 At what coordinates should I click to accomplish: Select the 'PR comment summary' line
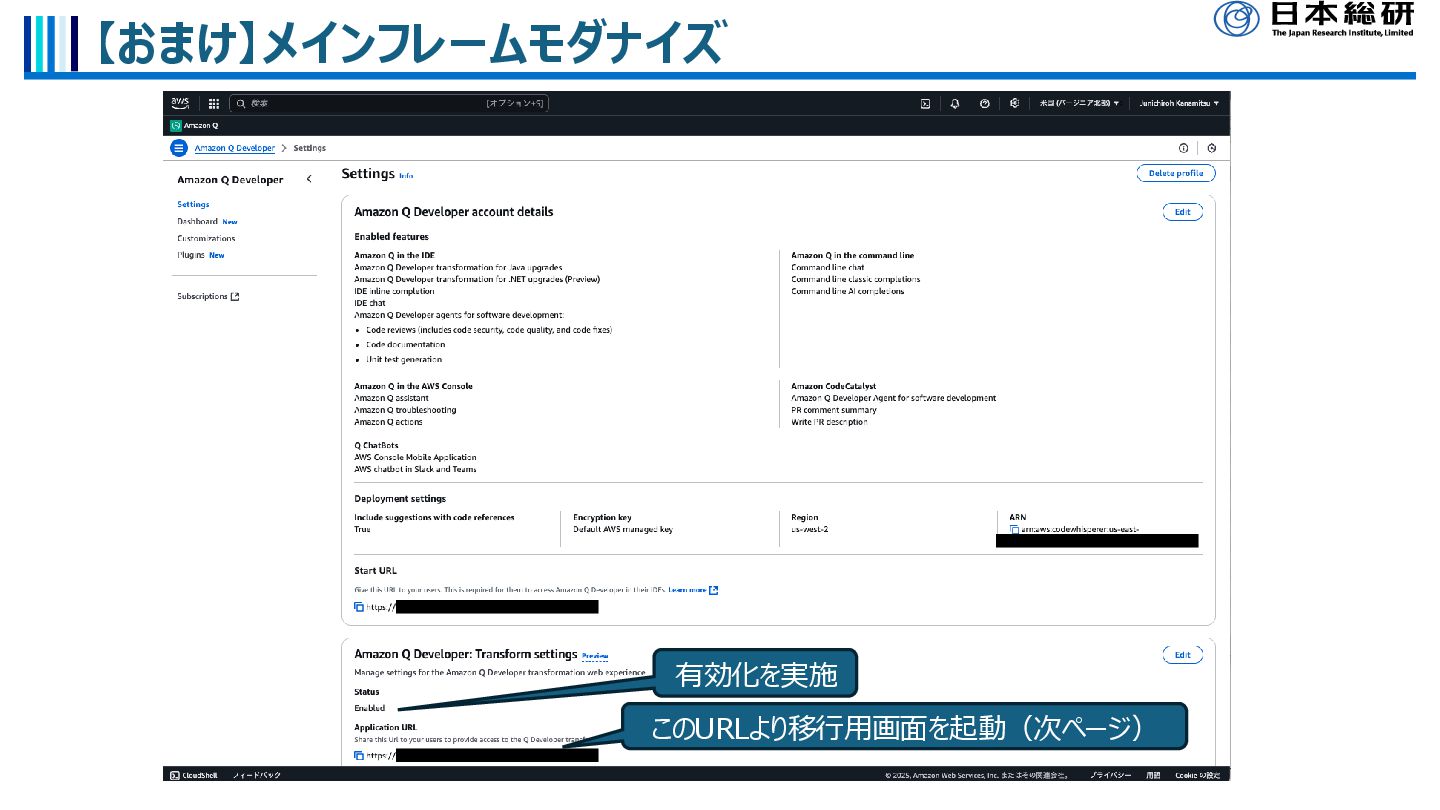point(834,410)
